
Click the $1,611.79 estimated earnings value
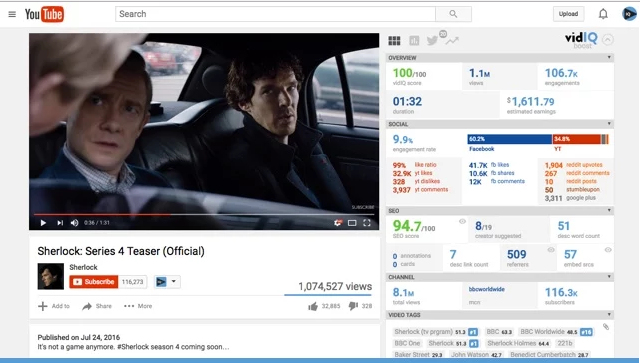531,101
